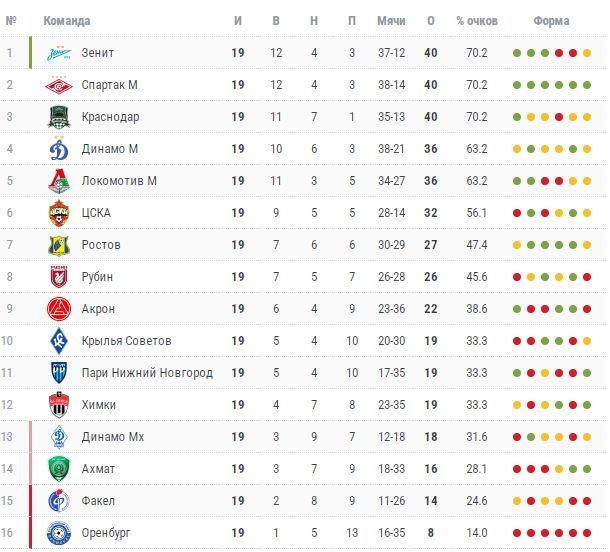Click the Fakel team emblem

point(59,501)
